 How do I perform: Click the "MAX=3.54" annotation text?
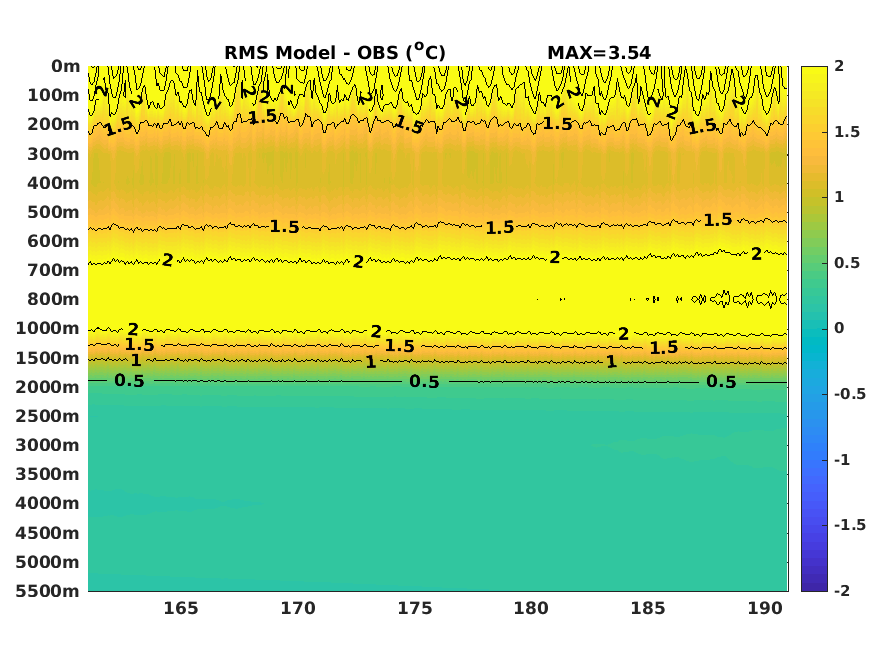click(x=599, y=52)
